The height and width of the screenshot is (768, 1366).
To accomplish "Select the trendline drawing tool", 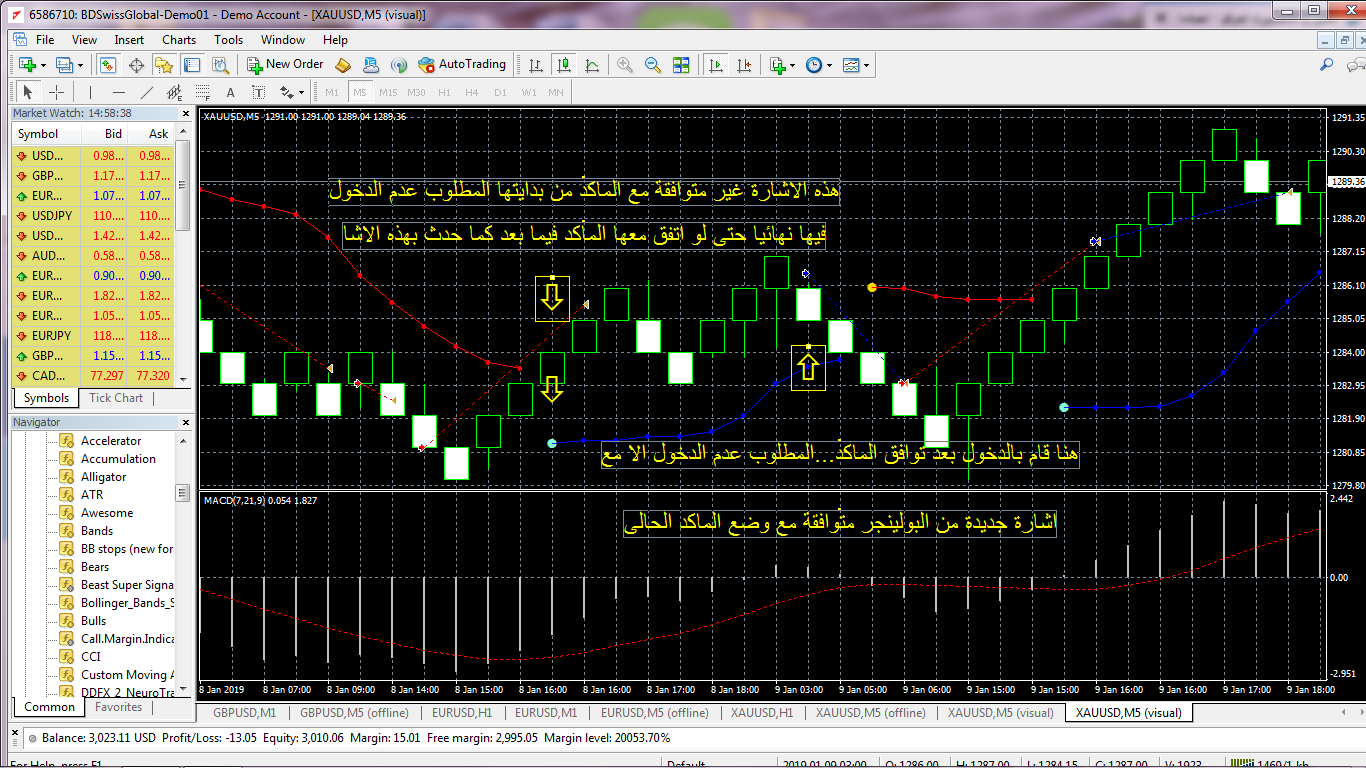I will tap(147, 92).
